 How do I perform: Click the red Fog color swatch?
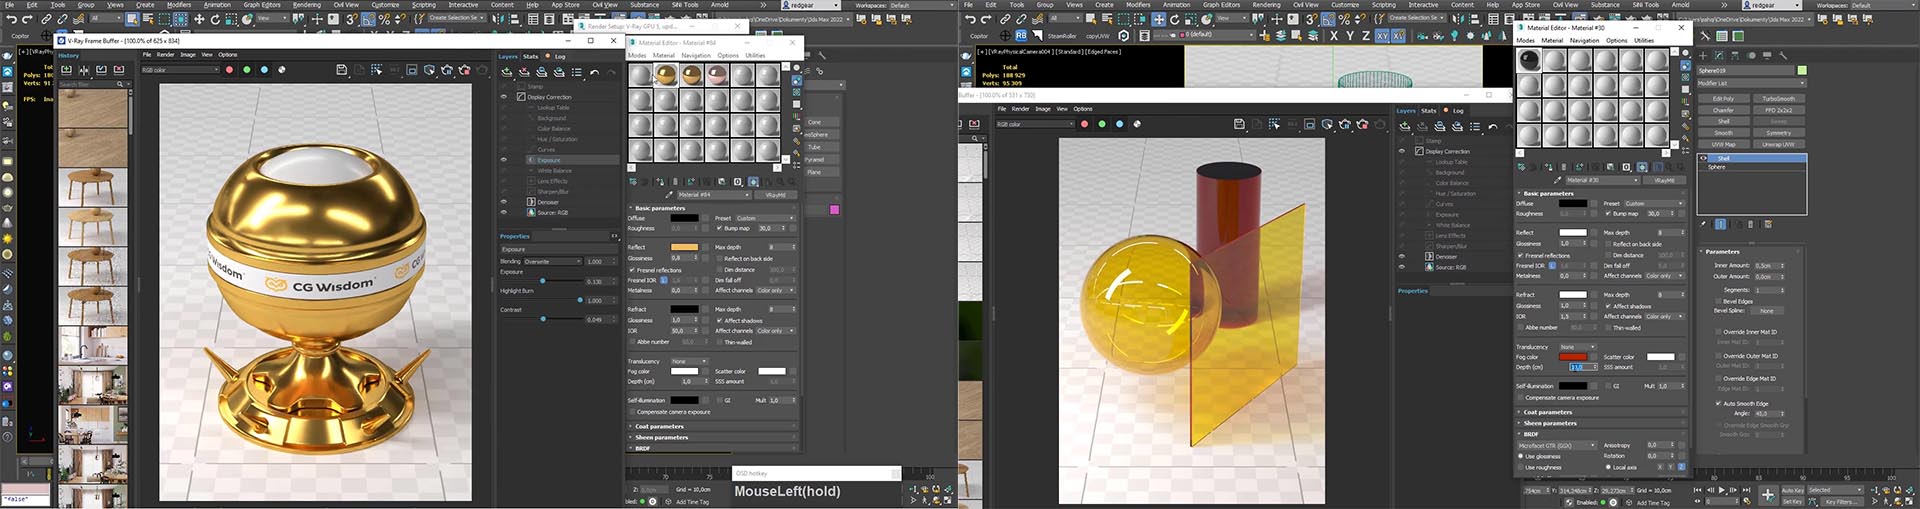pos(1572,357)
